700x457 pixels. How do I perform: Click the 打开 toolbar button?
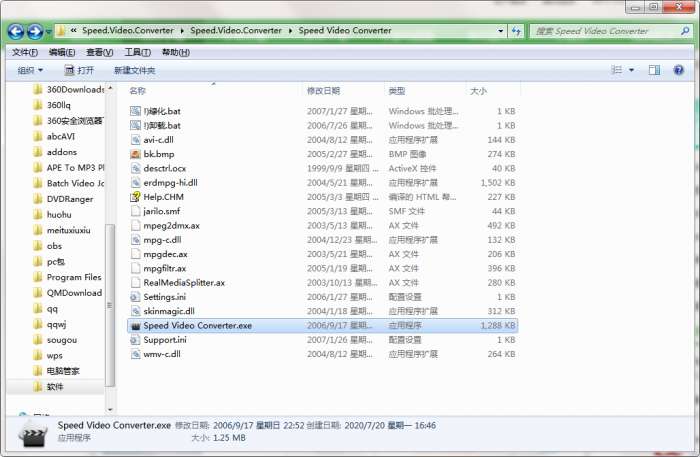coord(79,70)
